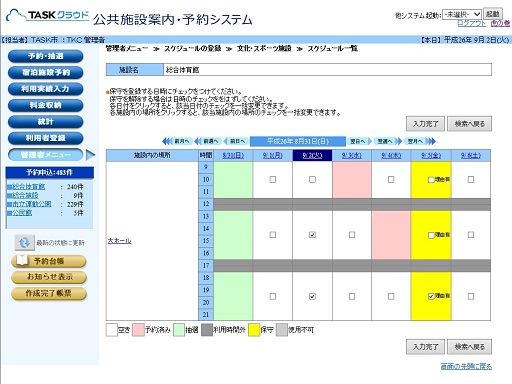
Task: Go to next month with 翌月へ arrow
Action: 419,141
